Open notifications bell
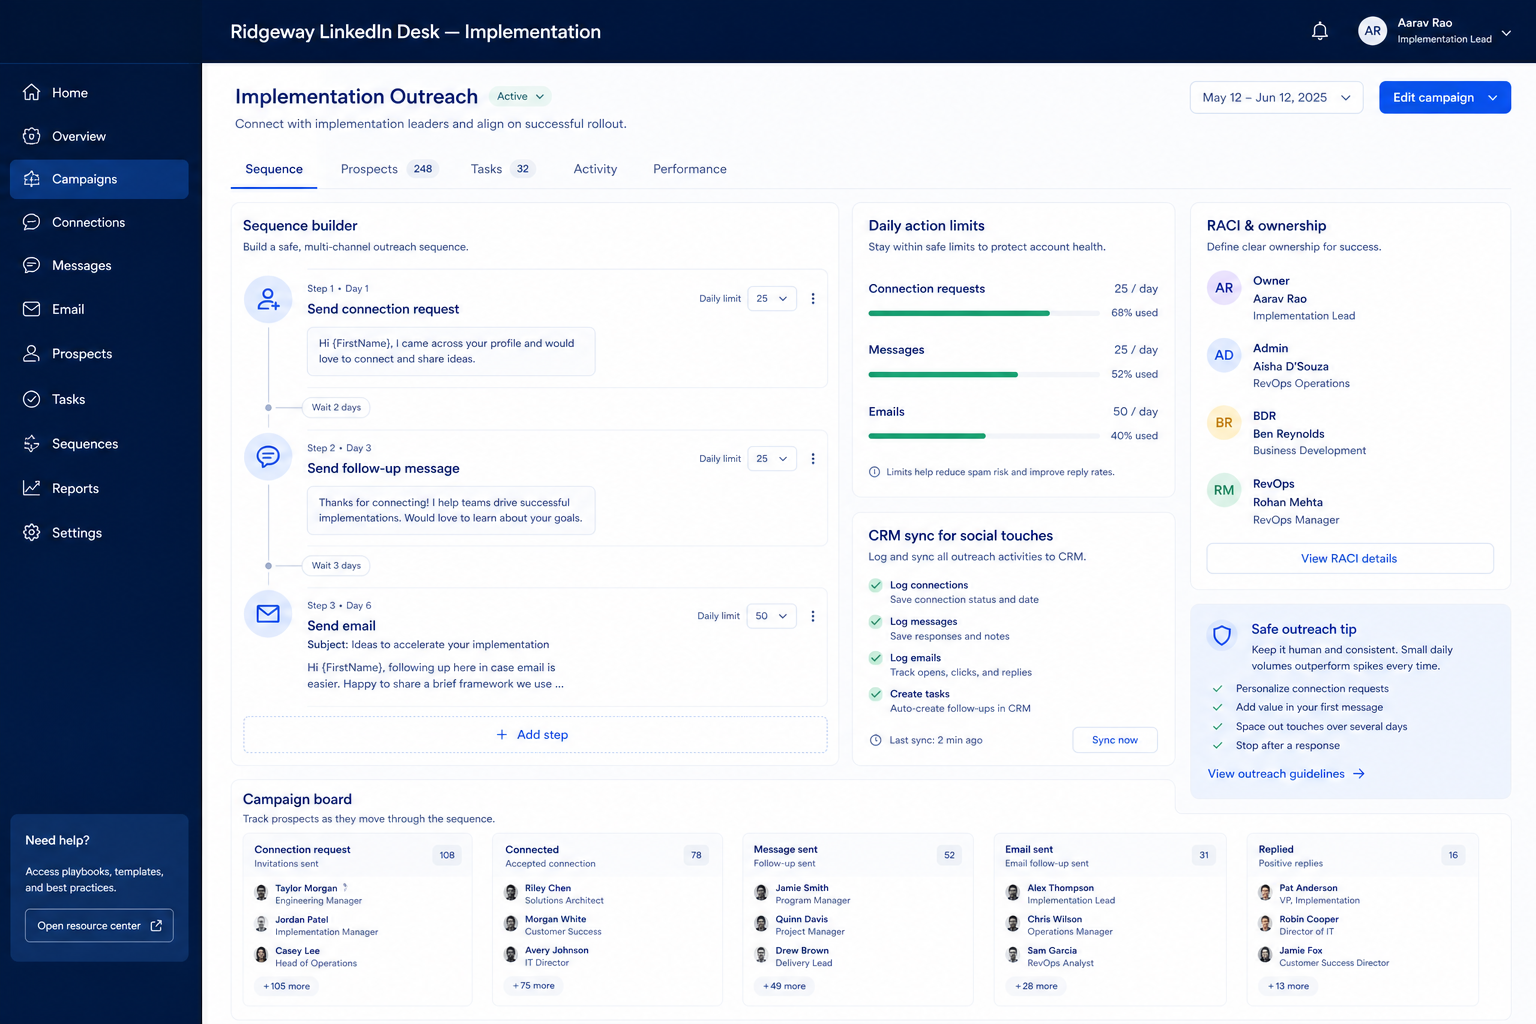1536x1024 pixels. coord(1320,31)
